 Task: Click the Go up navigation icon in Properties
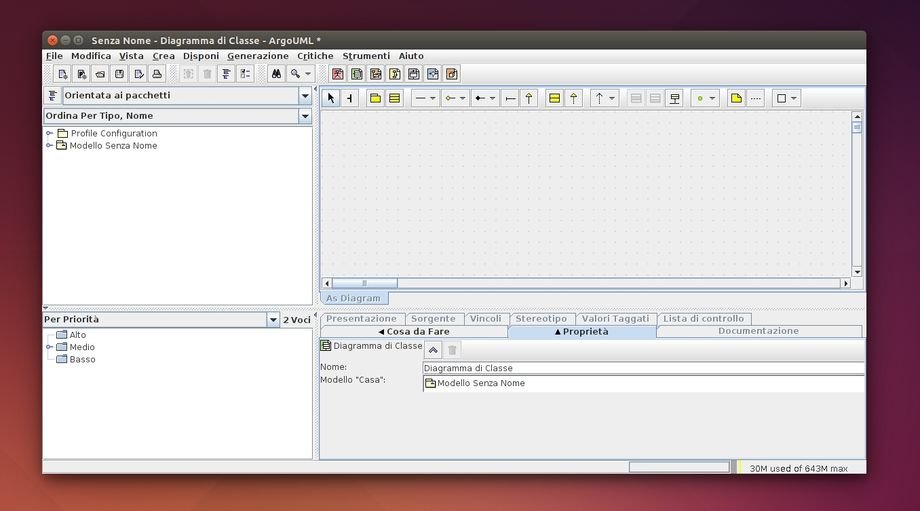point(433,349)
